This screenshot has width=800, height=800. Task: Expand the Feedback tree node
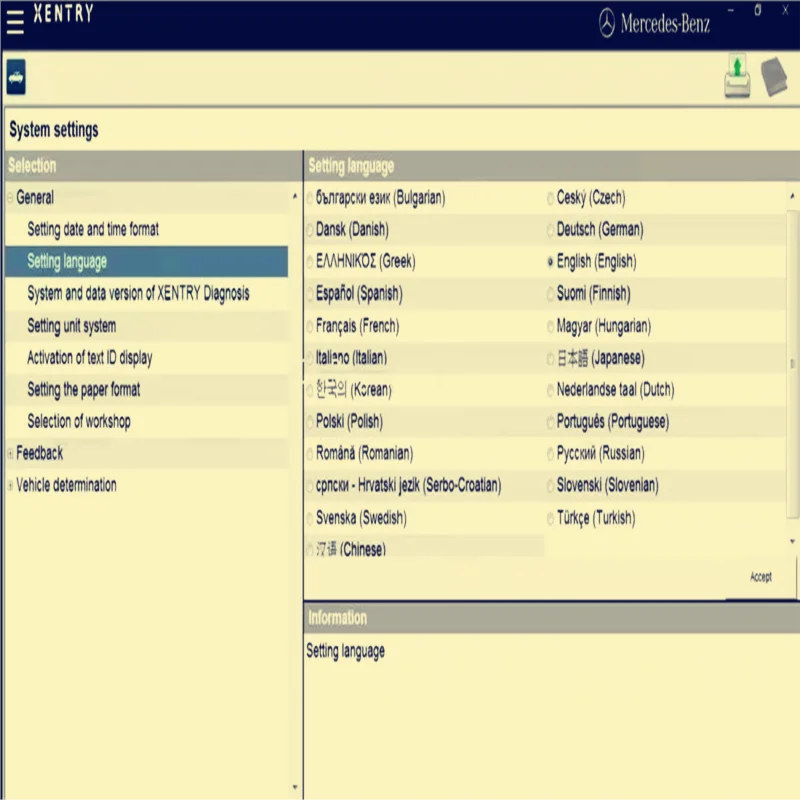(x=10, y=454)
